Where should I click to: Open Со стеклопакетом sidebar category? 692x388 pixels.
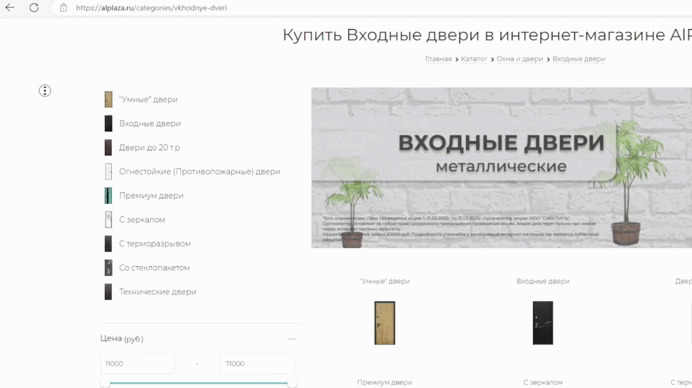(x=154, y=267)
